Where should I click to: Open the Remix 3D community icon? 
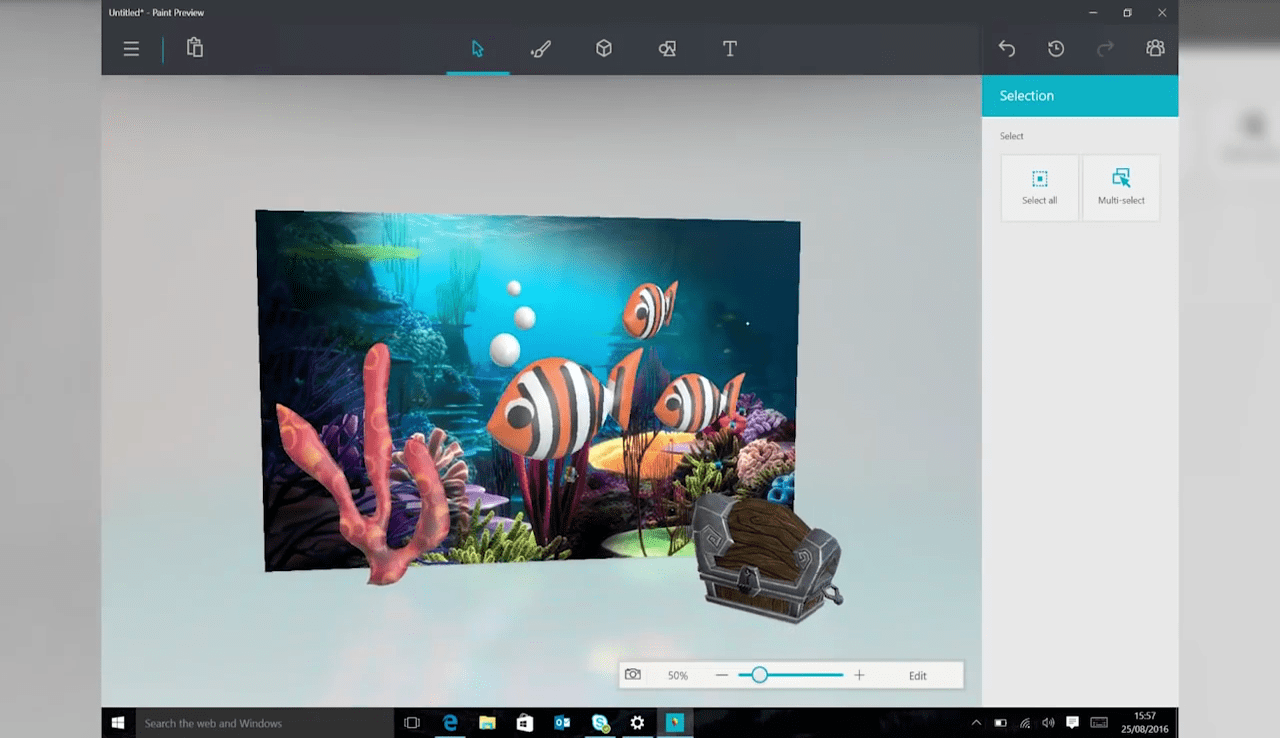coord(1155,48)
